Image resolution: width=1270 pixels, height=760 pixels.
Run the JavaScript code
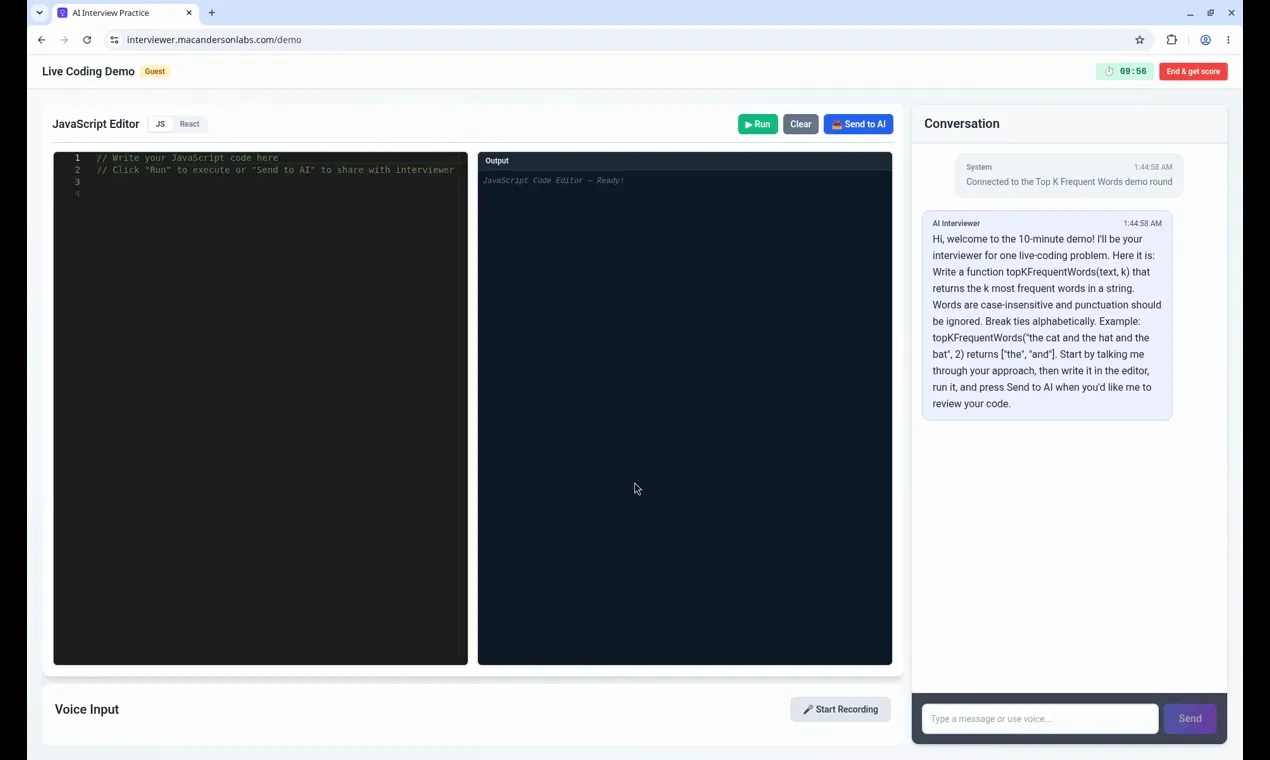pos(757,124)
